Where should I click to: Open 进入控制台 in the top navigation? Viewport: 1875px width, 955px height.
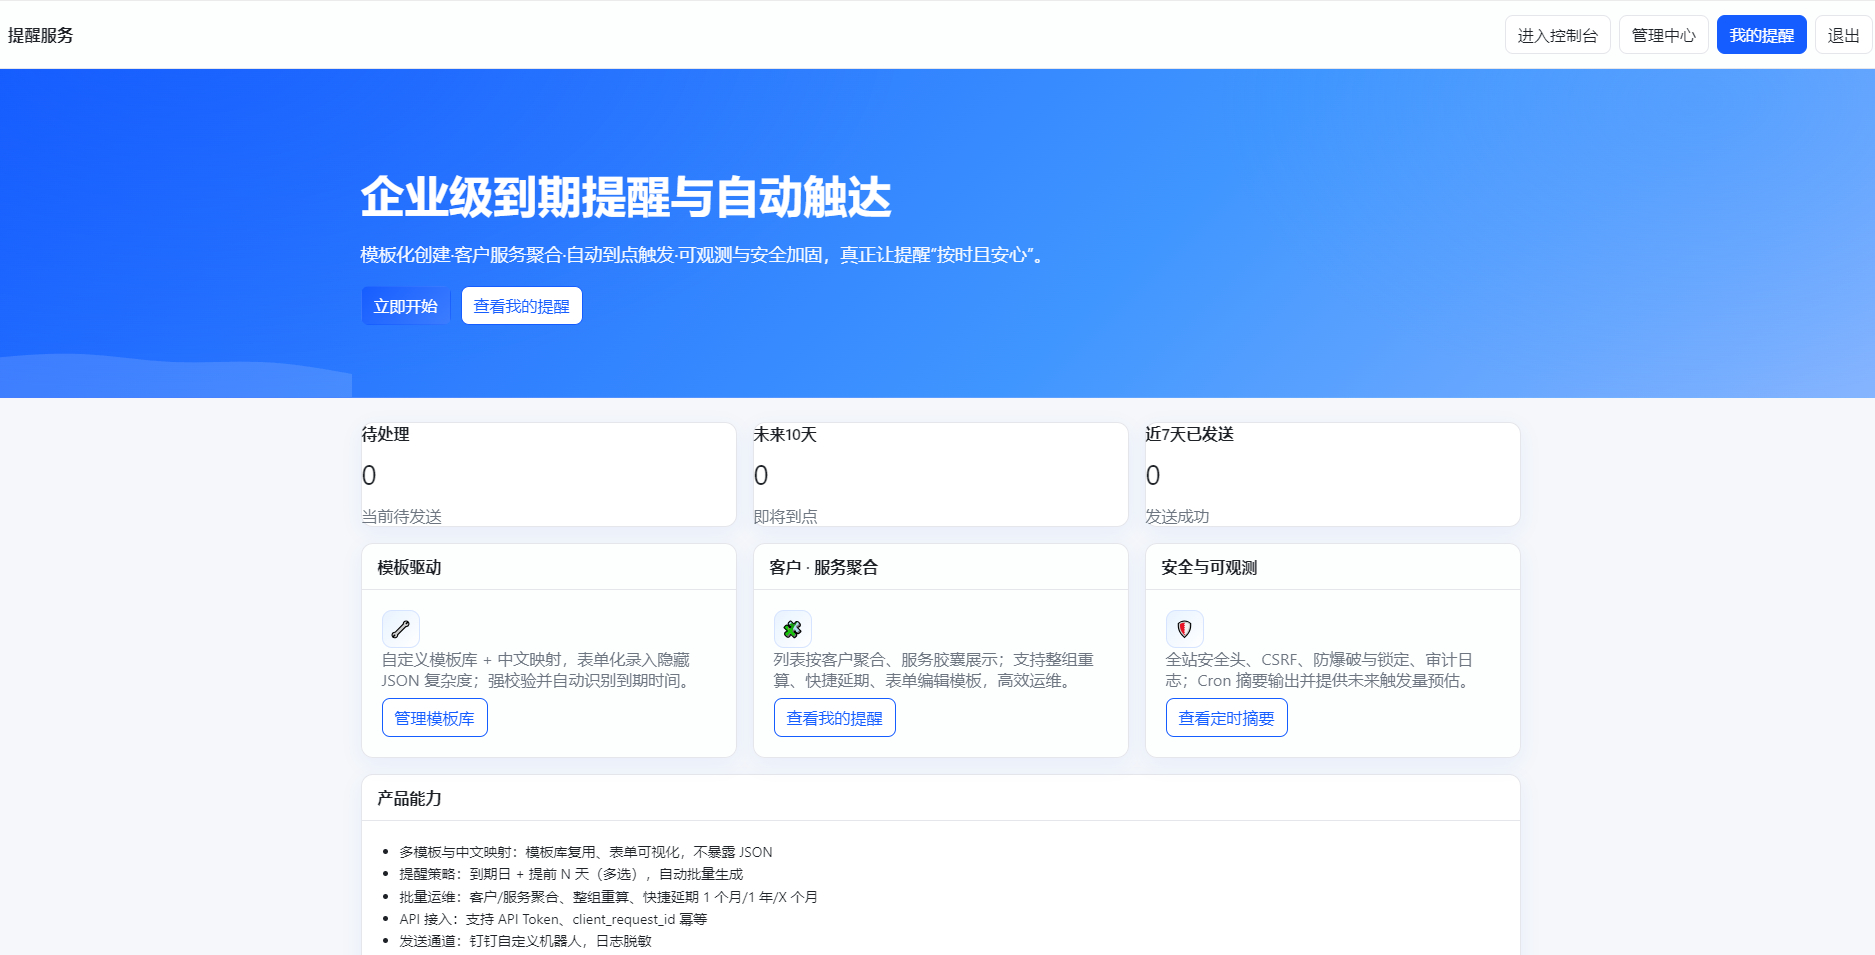pyautogui.click(x=1557, y=35)
